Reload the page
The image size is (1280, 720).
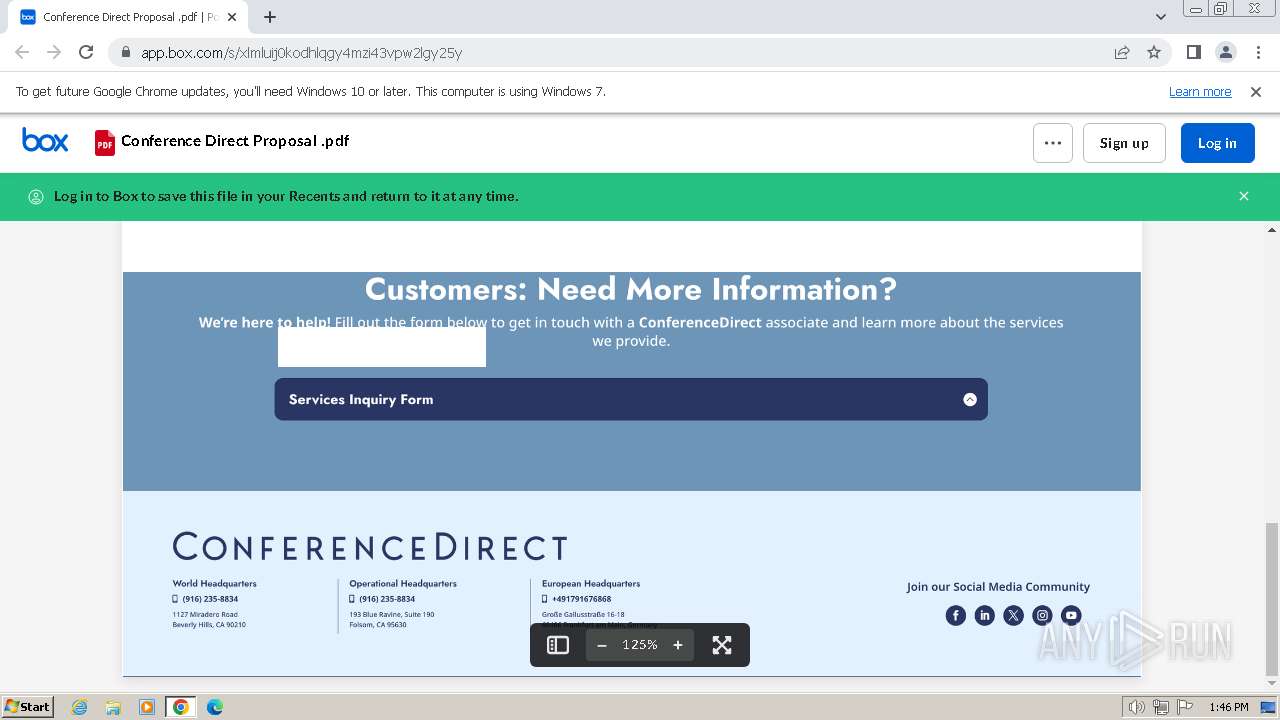pyautogui.click(x=86, y=52)
